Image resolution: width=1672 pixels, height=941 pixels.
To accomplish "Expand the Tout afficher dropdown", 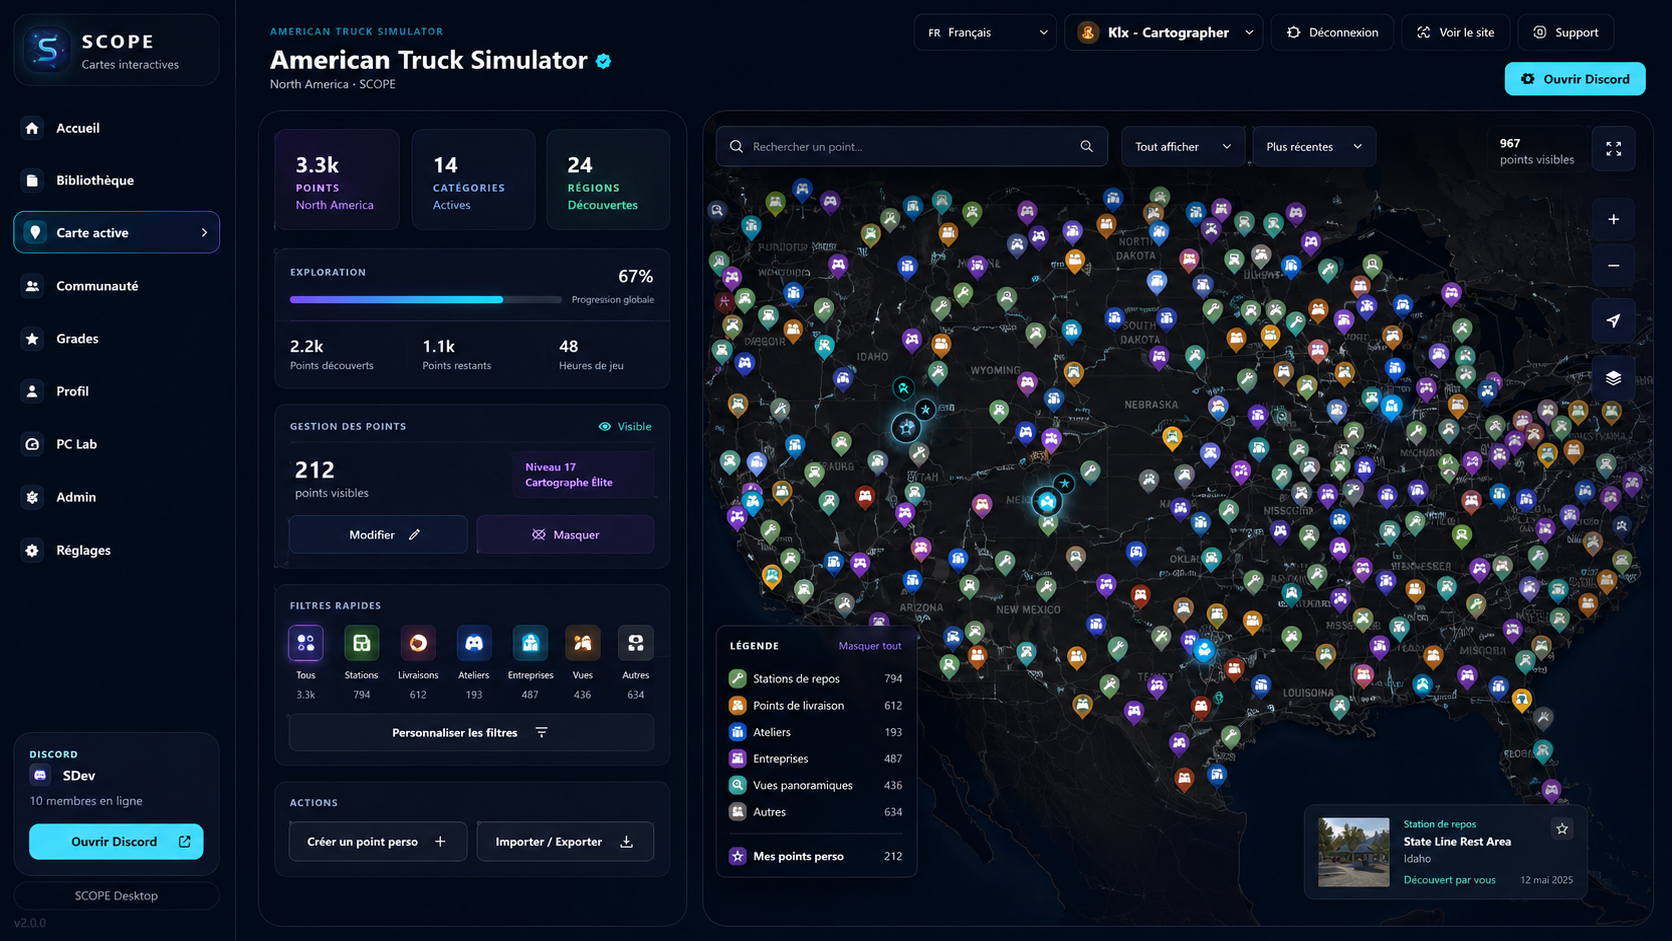I will (1183, 146).
